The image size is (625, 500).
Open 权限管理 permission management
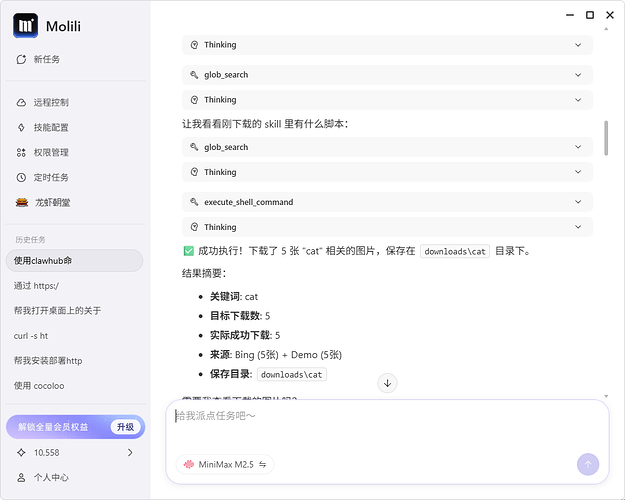(x=50, y=153)
